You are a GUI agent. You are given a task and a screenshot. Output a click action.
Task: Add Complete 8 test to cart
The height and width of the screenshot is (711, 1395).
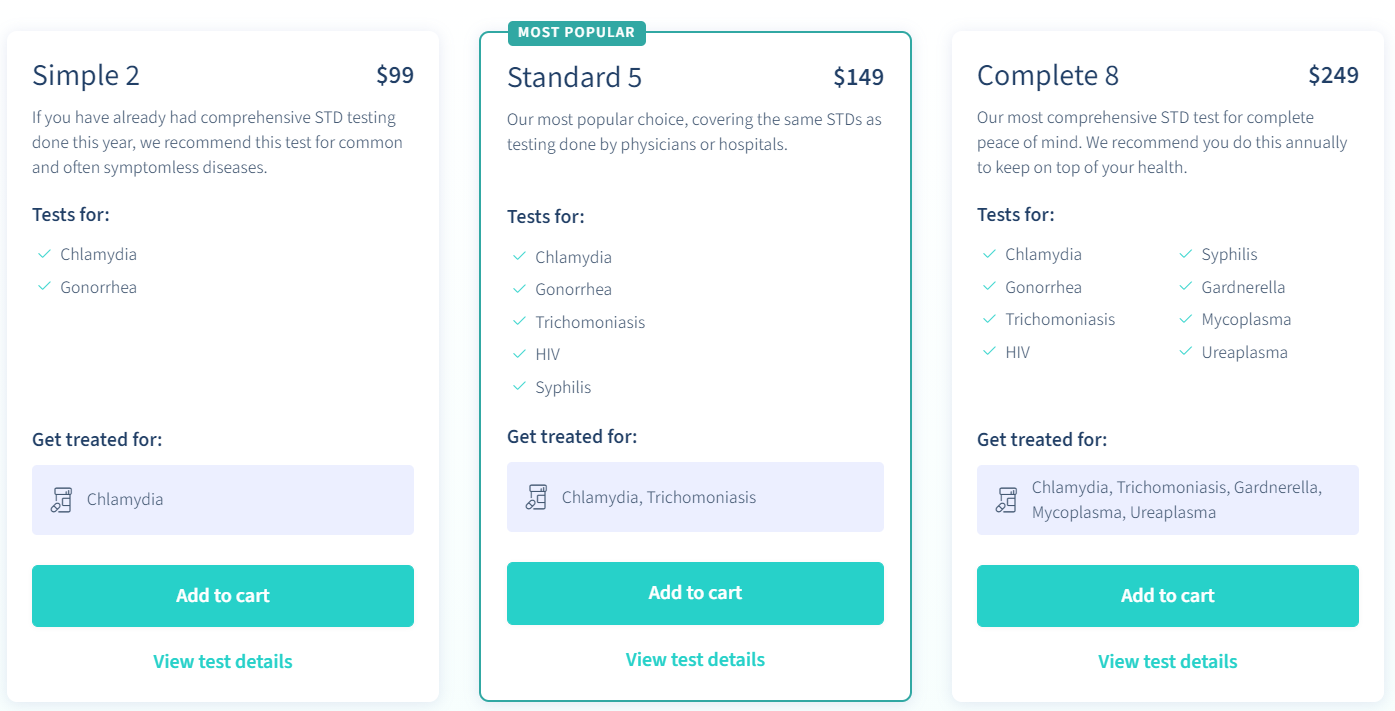pyautogui.click(x=1167, y=596)
